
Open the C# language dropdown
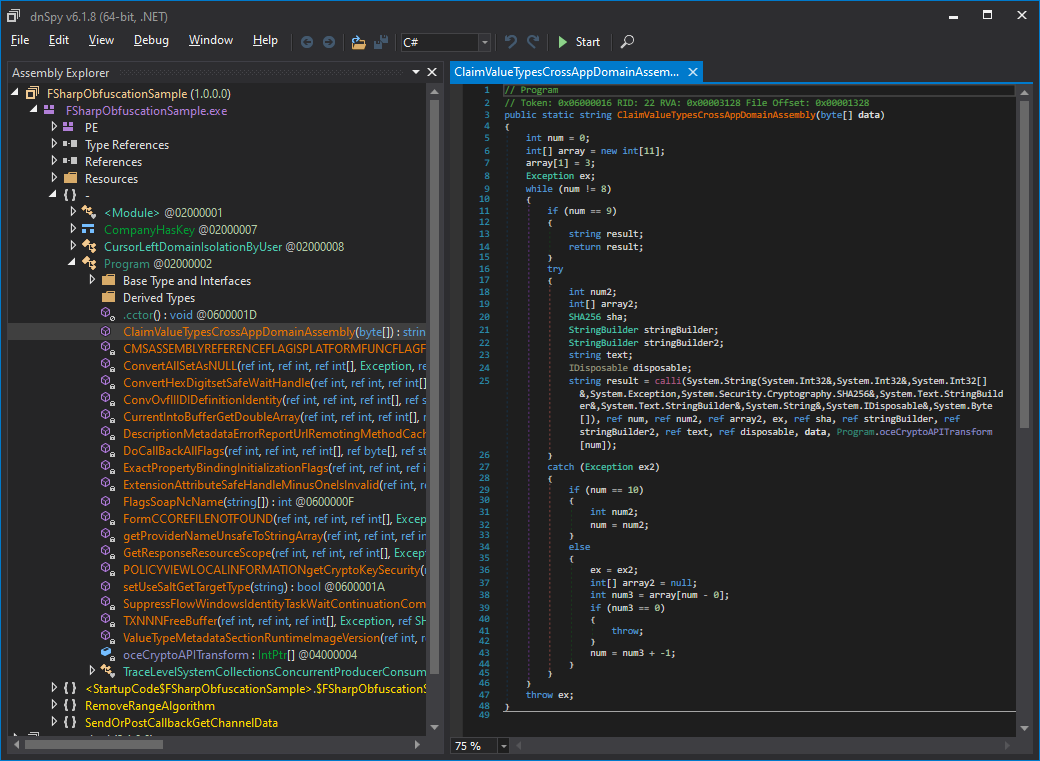click(x=484, y=42)
